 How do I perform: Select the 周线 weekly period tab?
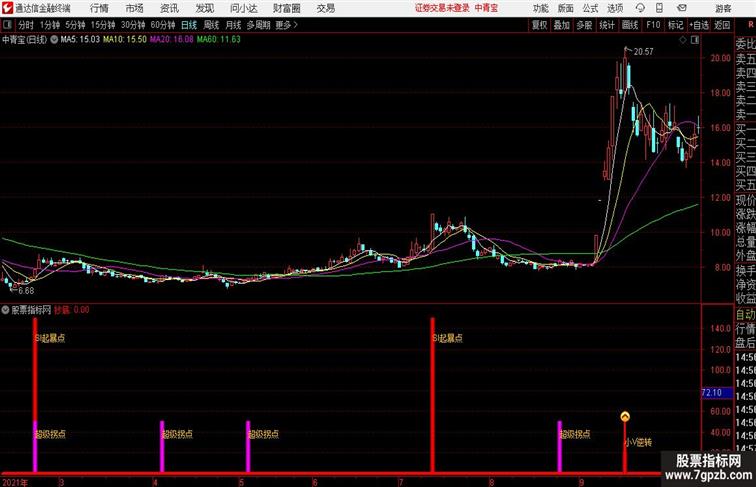pyautogui.click(x=211, y=25)
